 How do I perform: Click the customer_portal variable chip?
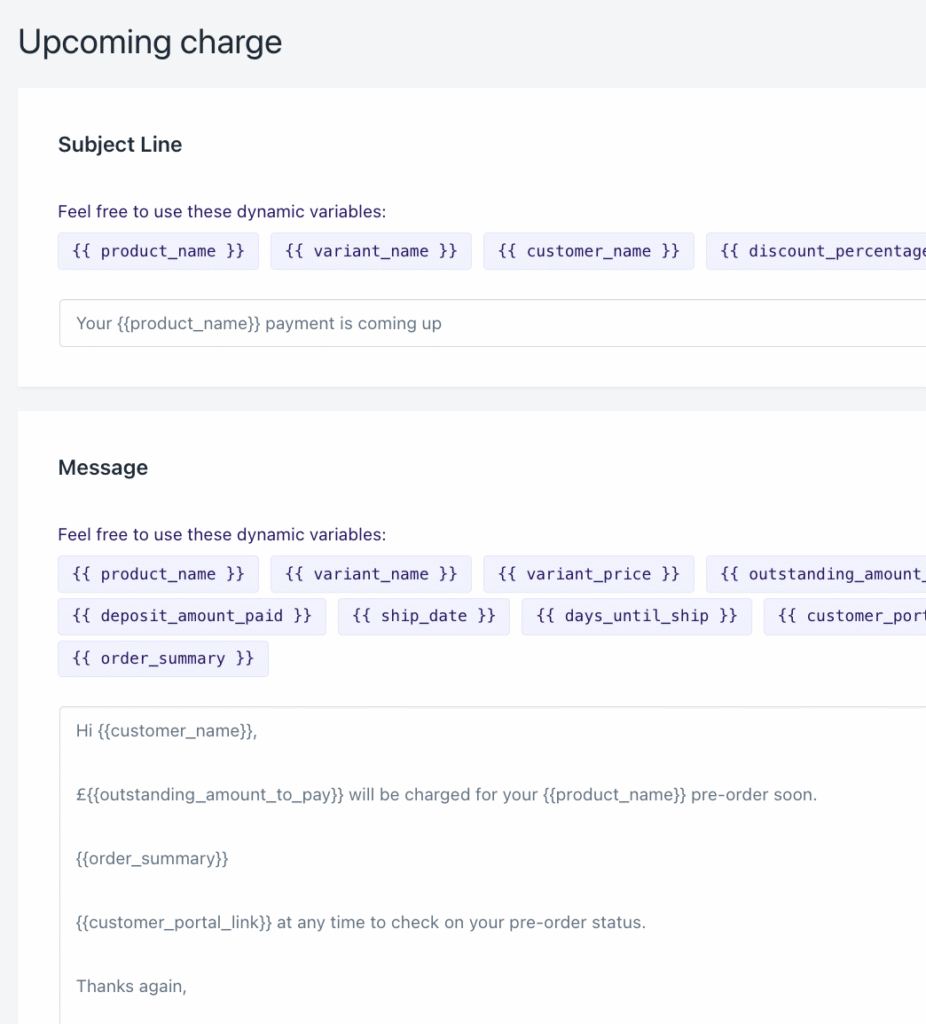pyautogui.click(x=846, y=616)
